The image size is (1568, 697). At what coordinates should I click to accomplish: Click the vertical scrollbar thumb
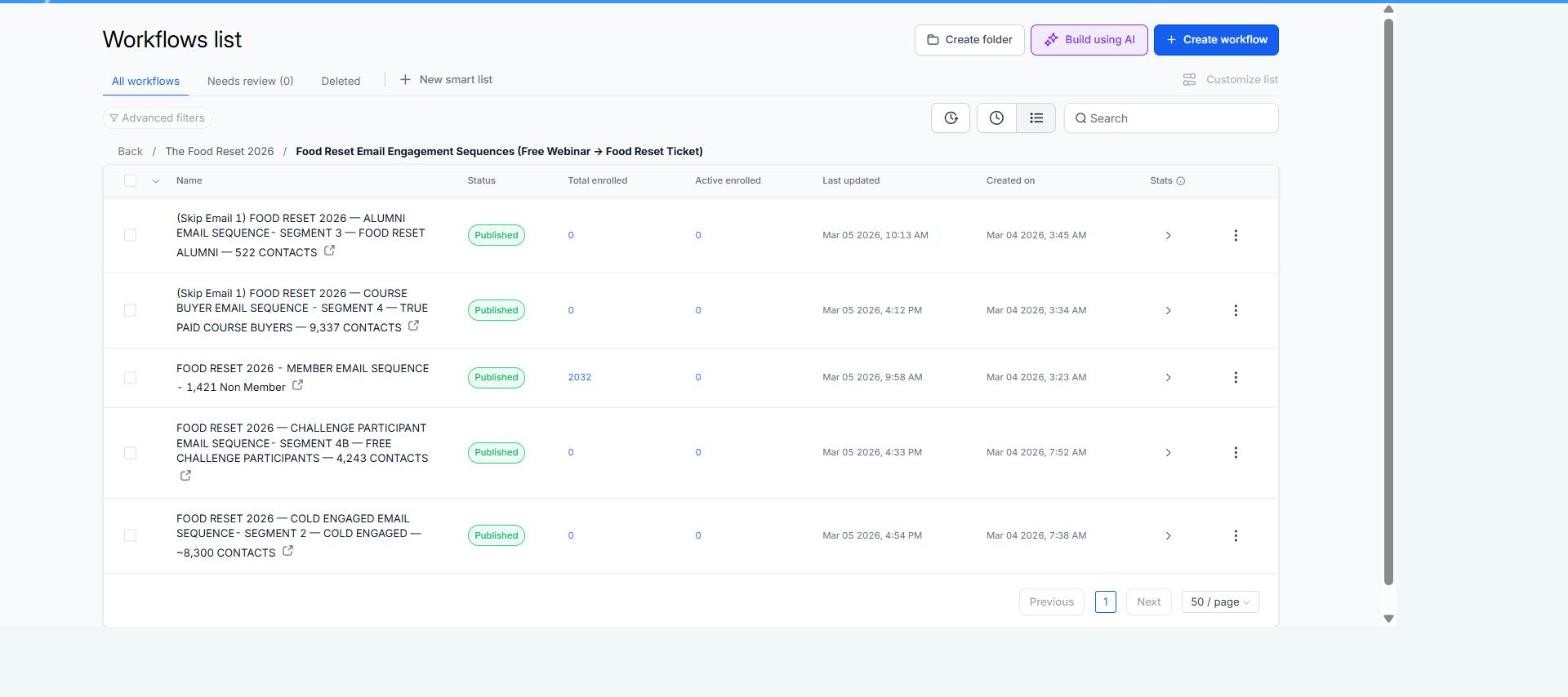point(1388,300)
